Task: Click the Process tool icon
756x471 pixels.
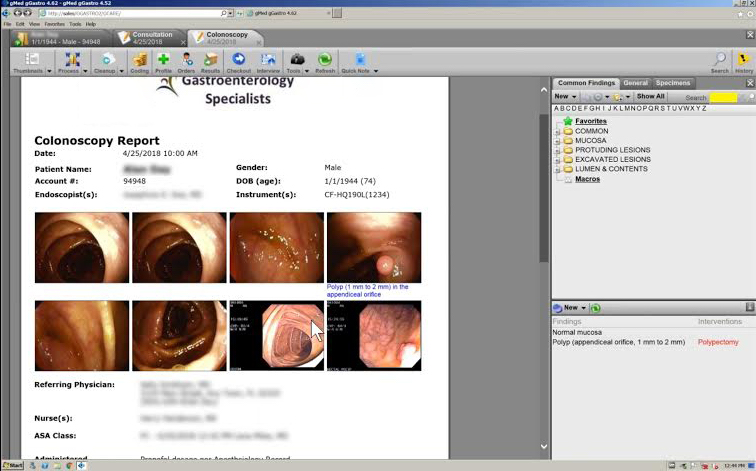Action: (x=72, y=60)
